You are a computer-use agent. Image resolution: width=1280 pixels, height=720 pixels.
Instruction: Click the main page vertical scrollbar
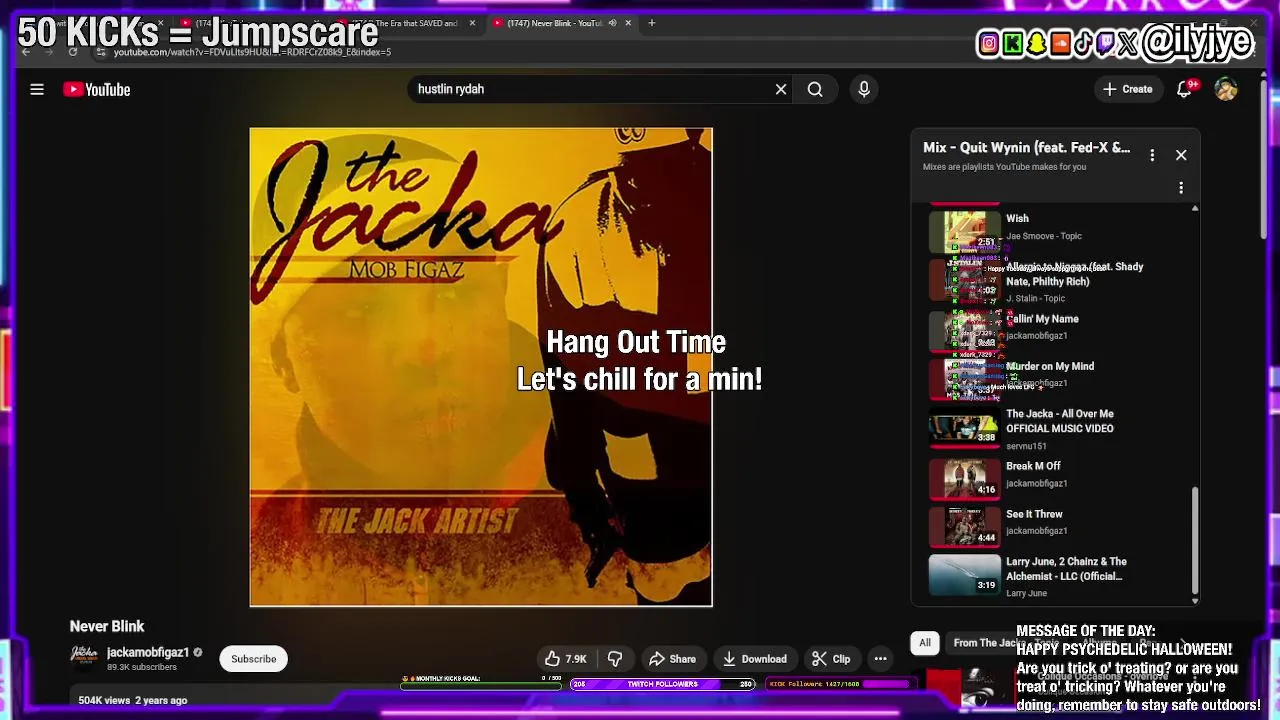click(1263, 160)
